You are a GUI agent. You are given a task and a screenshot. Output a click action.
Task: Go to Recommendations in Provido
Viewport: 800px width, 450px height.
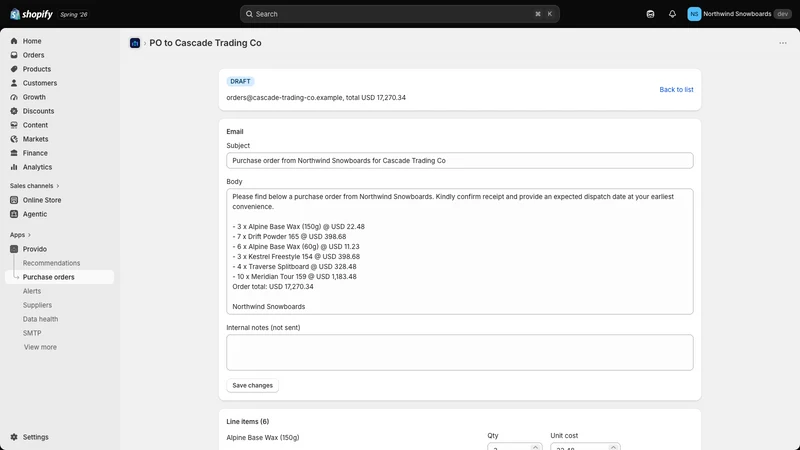pos(52,263)
